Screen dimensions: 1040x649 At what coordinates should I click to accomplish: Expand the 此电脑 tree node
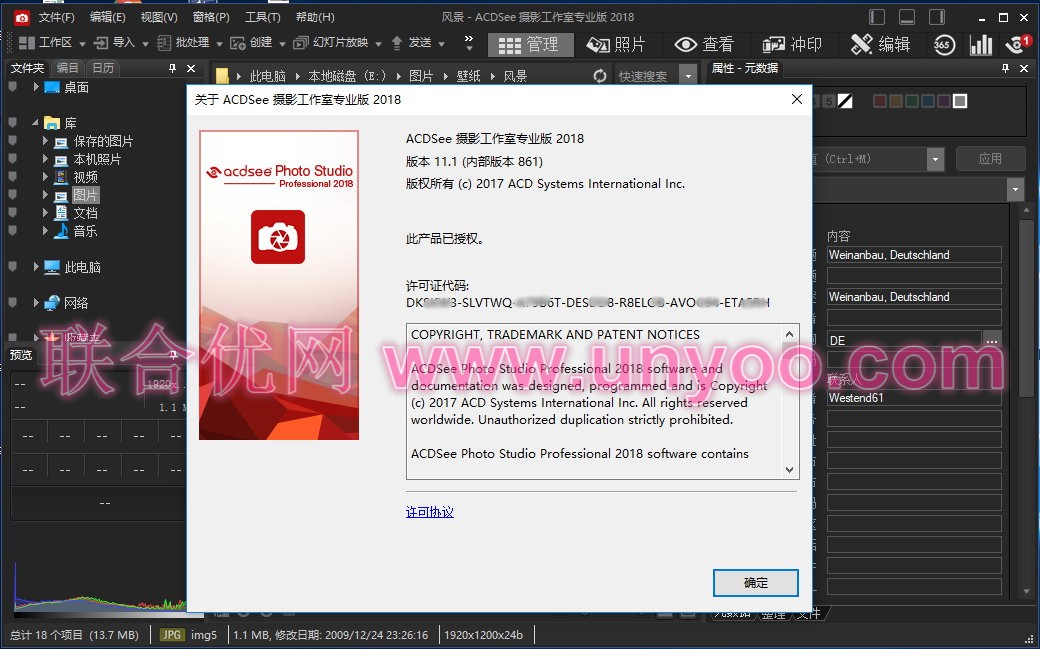coord(36,266)
